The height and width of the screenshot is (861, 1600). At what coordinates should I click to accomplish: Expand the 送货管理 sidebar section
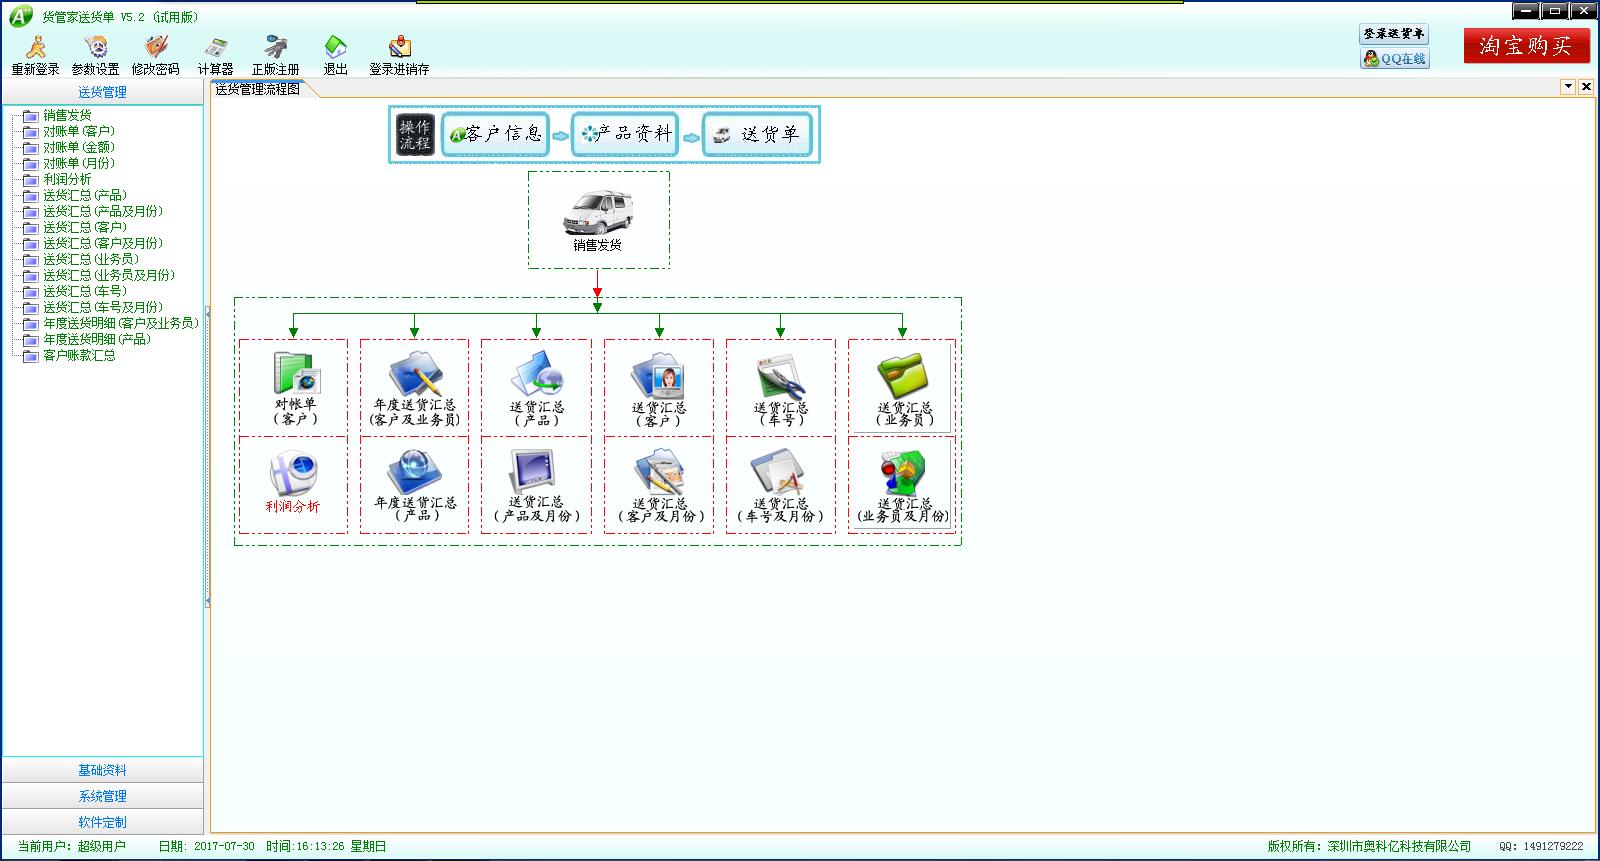point(103,92)
